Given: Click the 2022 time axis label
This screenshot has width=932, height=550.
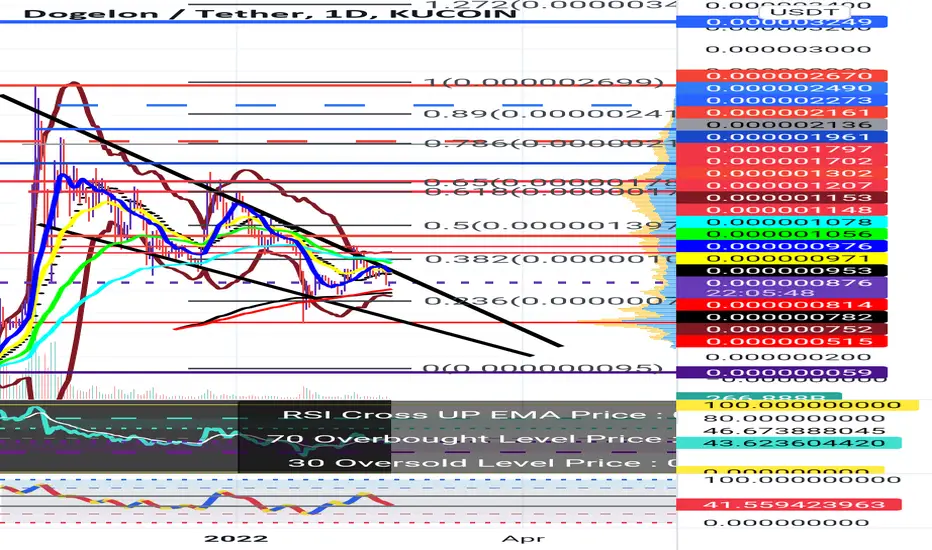Looking at the screenshot, I should point(236,539).
